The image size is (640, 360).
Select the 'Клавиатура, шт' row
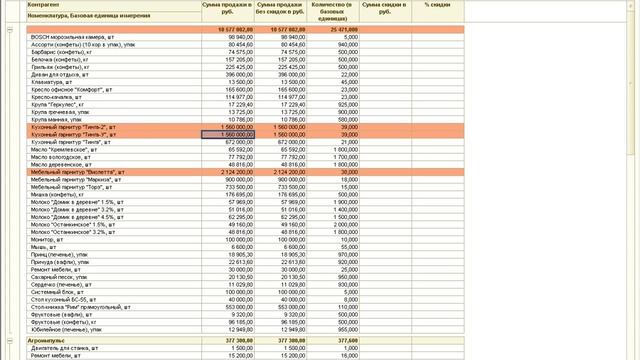[245, 82]
